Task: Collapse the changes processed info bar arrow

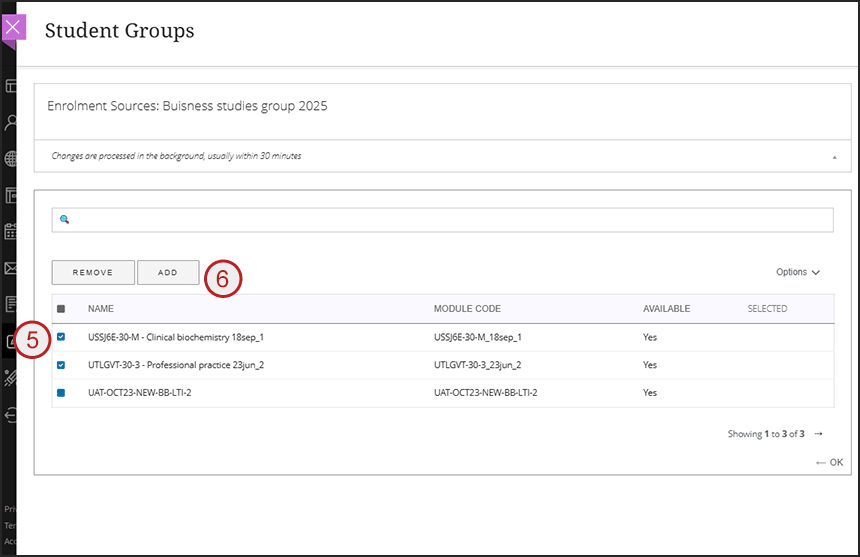Action: [834, 157]
